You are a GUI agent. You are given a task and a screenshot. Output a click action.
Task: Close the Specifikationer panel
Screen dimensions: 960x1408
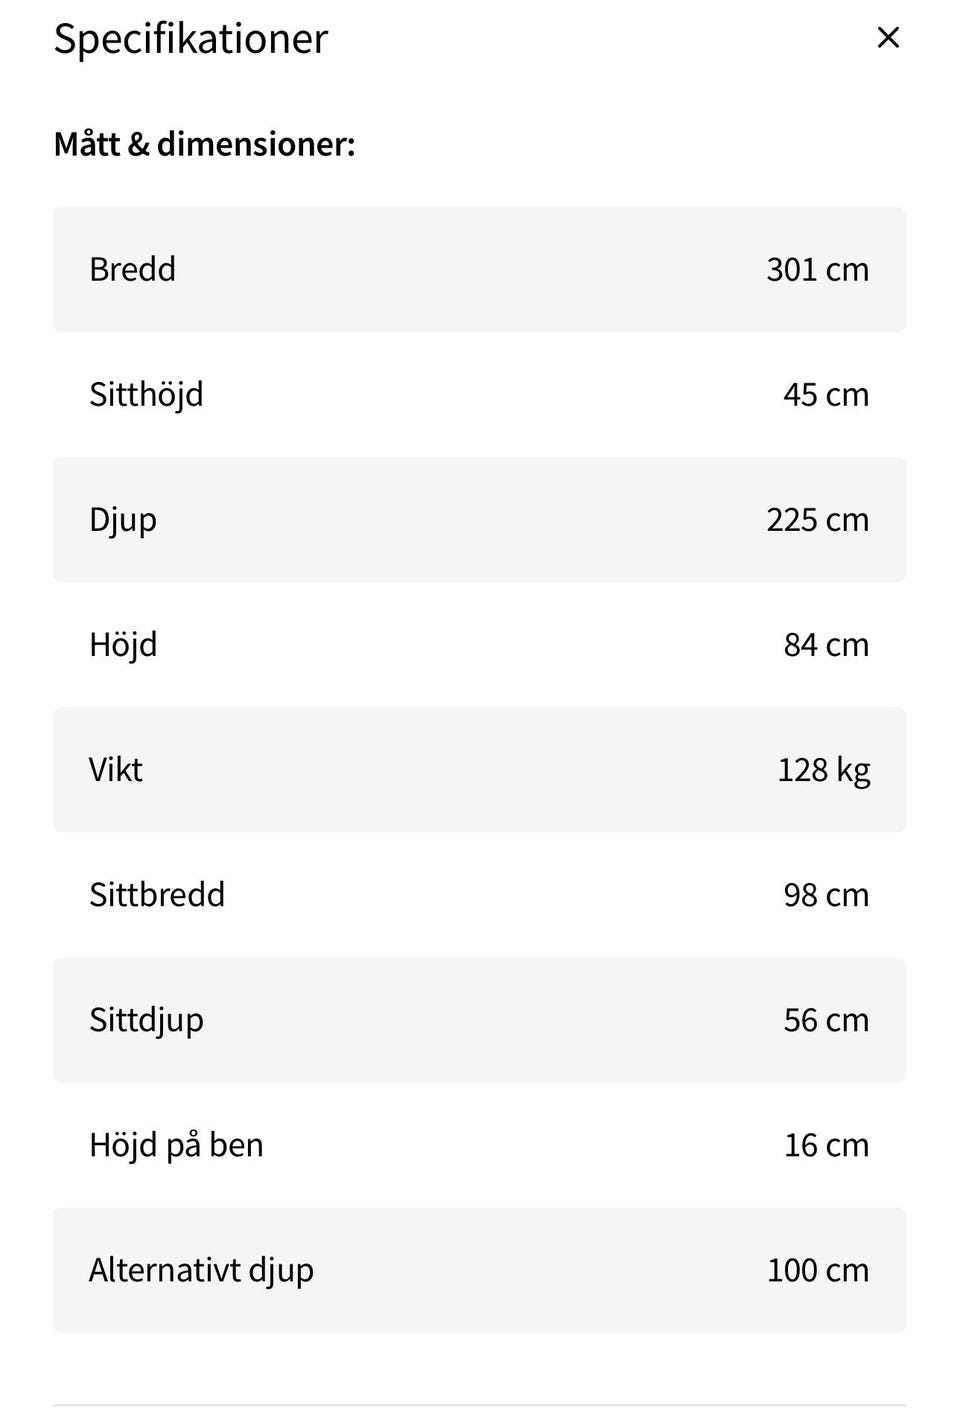[888, 38]
